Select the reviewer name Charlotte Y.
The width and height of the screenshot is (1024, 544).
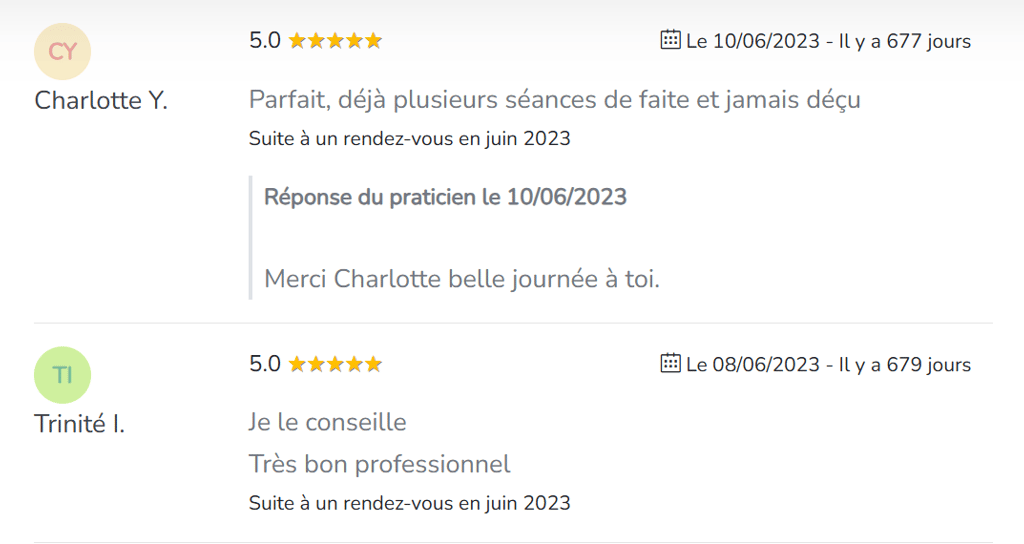pyautogui.click(x=101, y=101)
